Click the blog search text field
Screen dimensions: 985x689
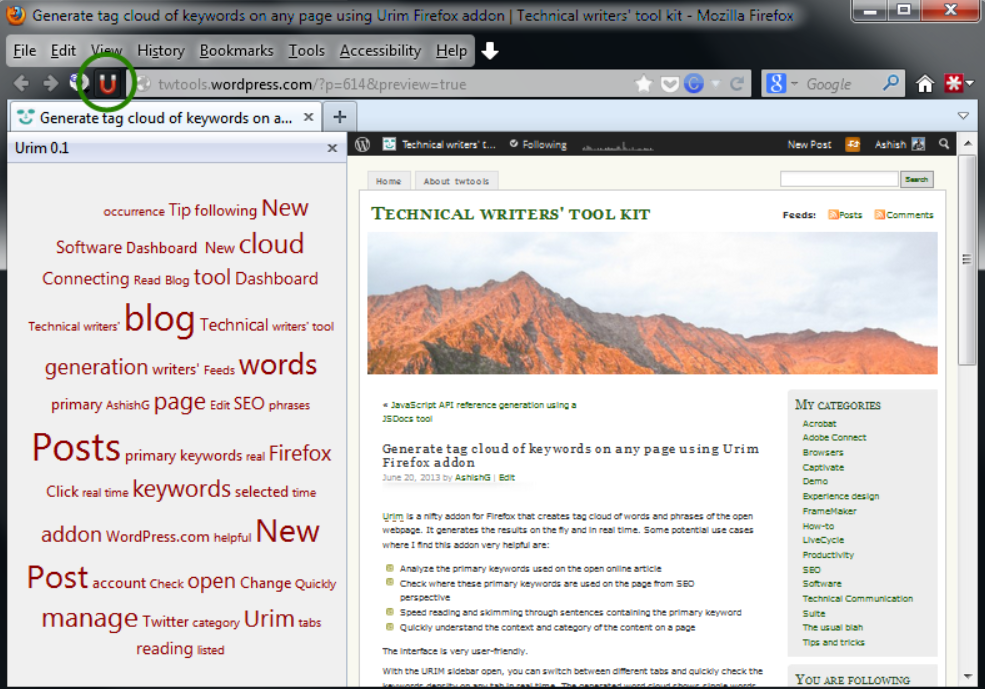pos(839,180)
